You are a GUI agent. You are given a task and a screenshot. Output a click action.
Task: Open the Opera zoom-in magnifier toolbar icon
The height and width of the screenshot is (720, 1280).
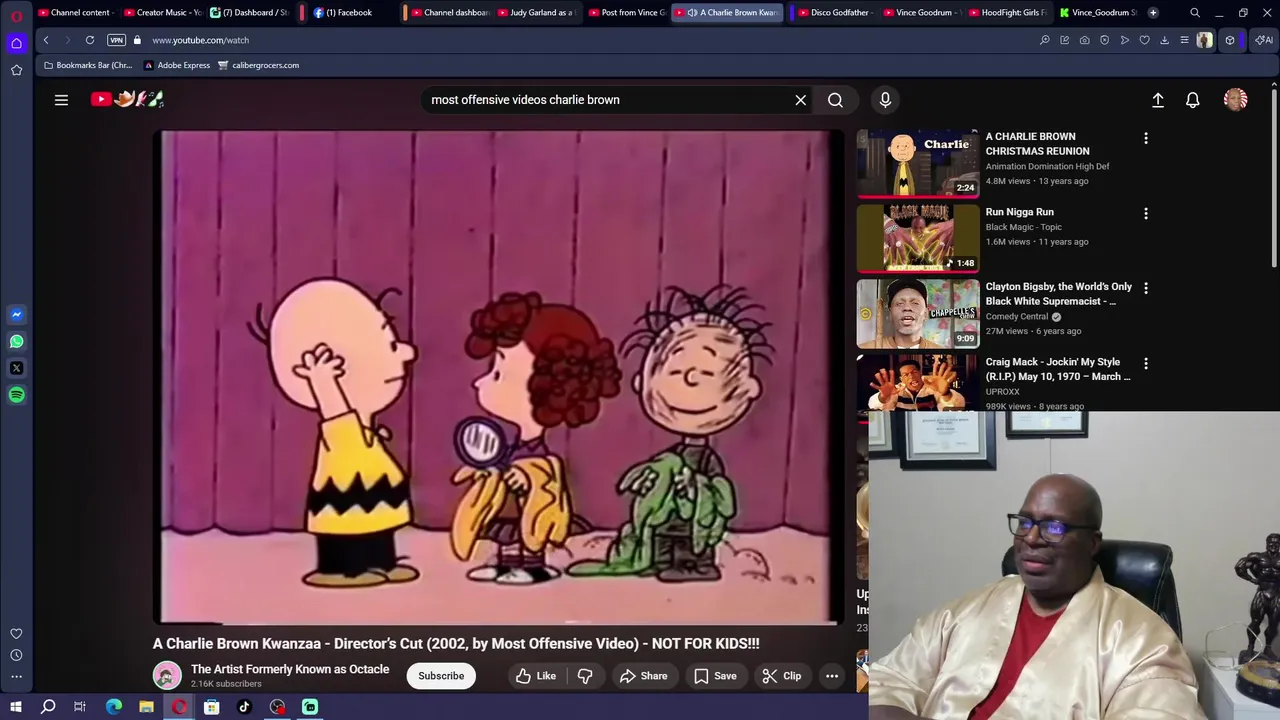pos(1045,40)
